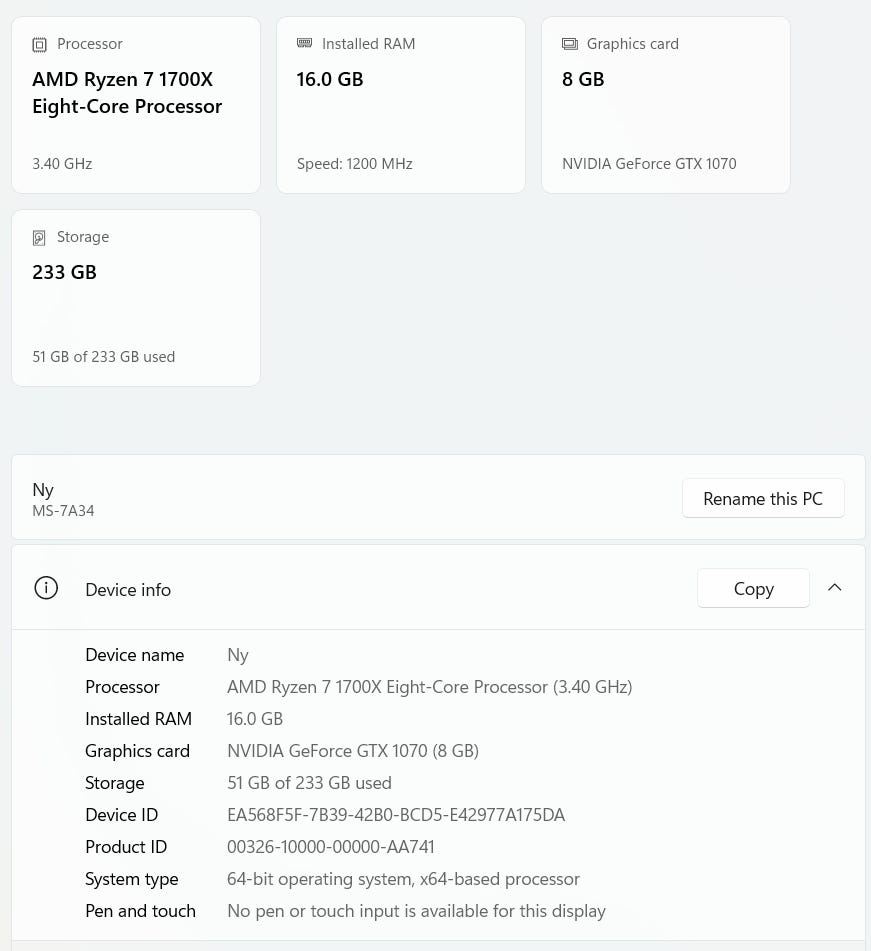Open the Graphics card tile
Image resolution: width=871 pixels, height=951 pixels.
pos(666,105)
